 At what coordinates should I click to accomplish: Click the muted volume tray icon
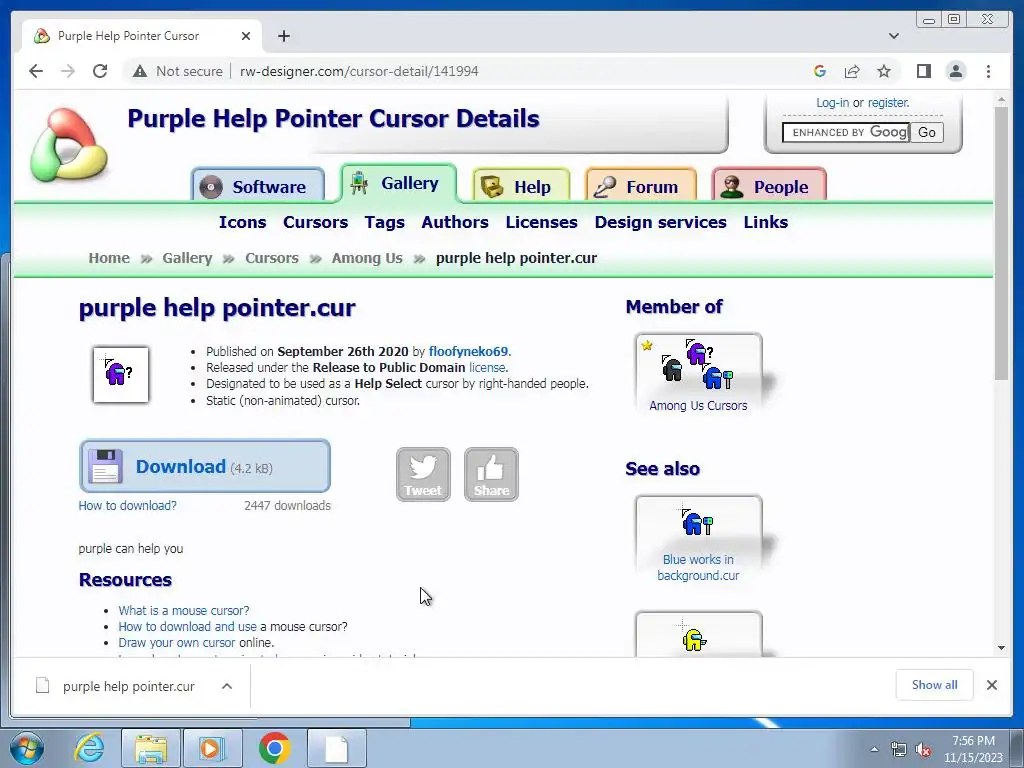(x=923, y=750)
